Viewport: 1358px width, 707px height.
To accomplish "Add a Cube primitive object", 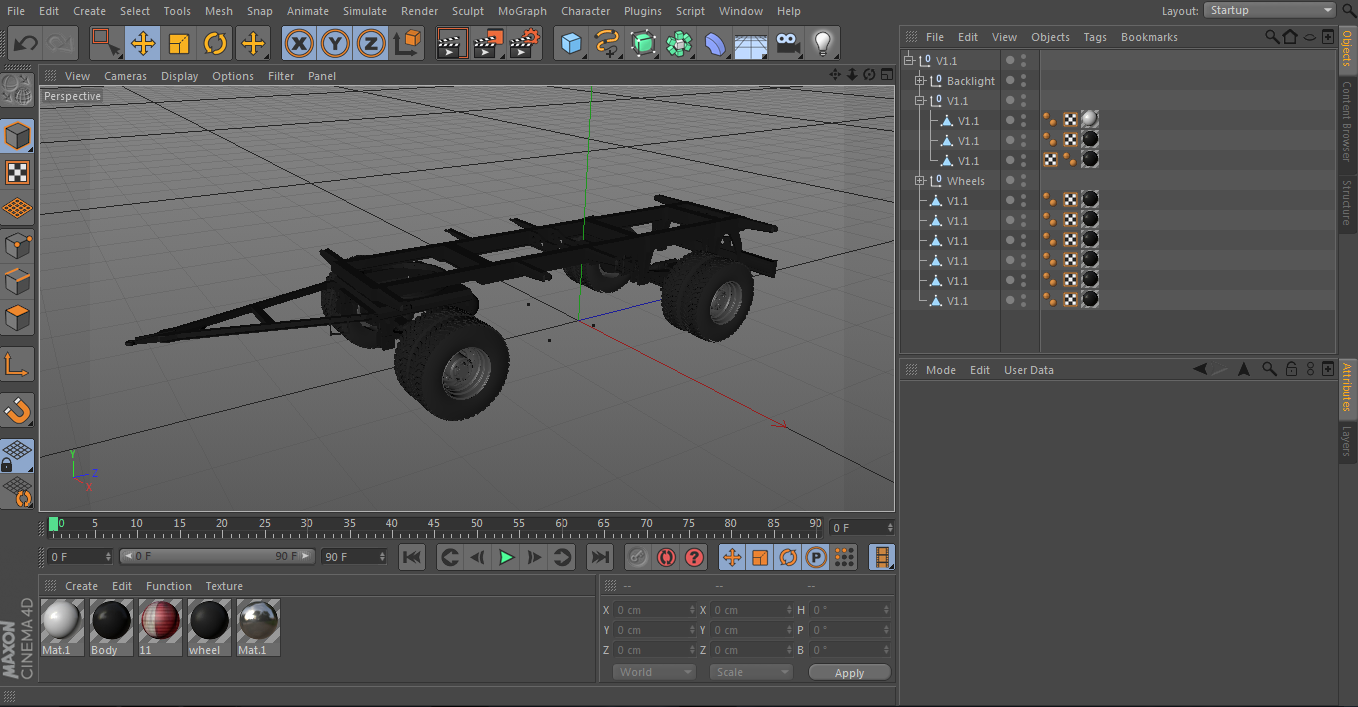I will 571,43.
